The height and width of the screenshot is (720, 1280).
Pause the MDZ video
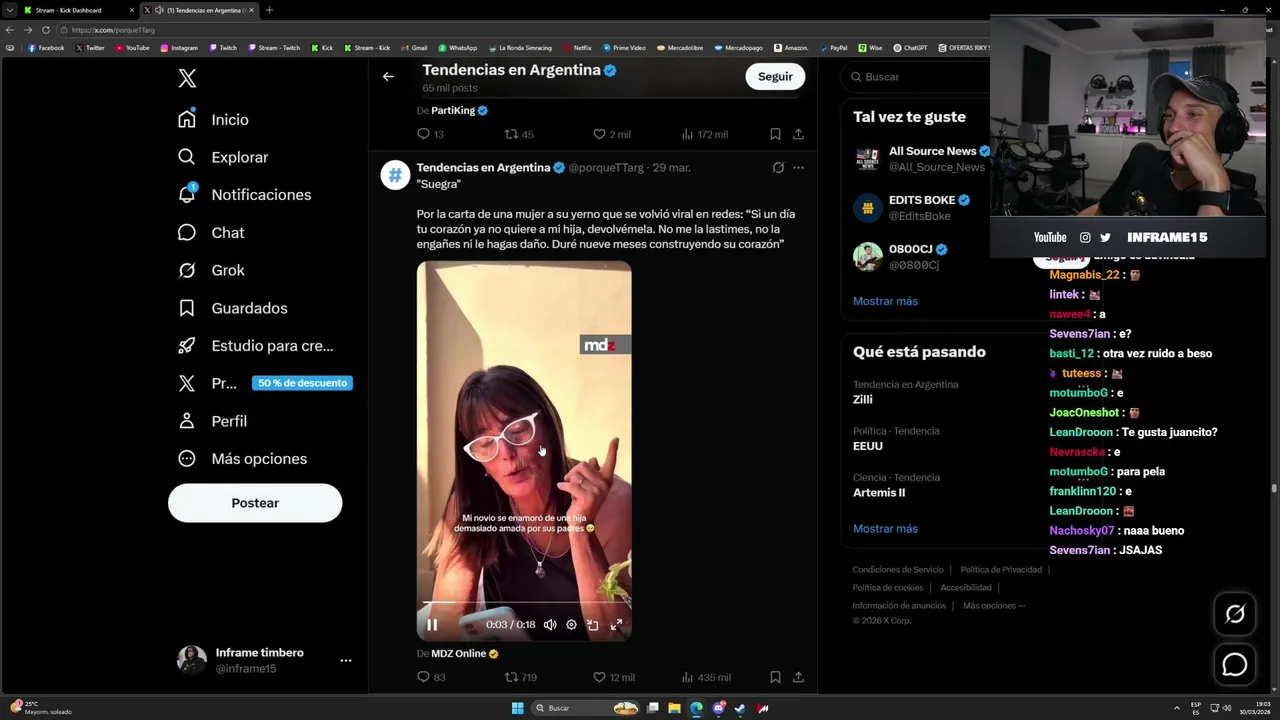432,625
